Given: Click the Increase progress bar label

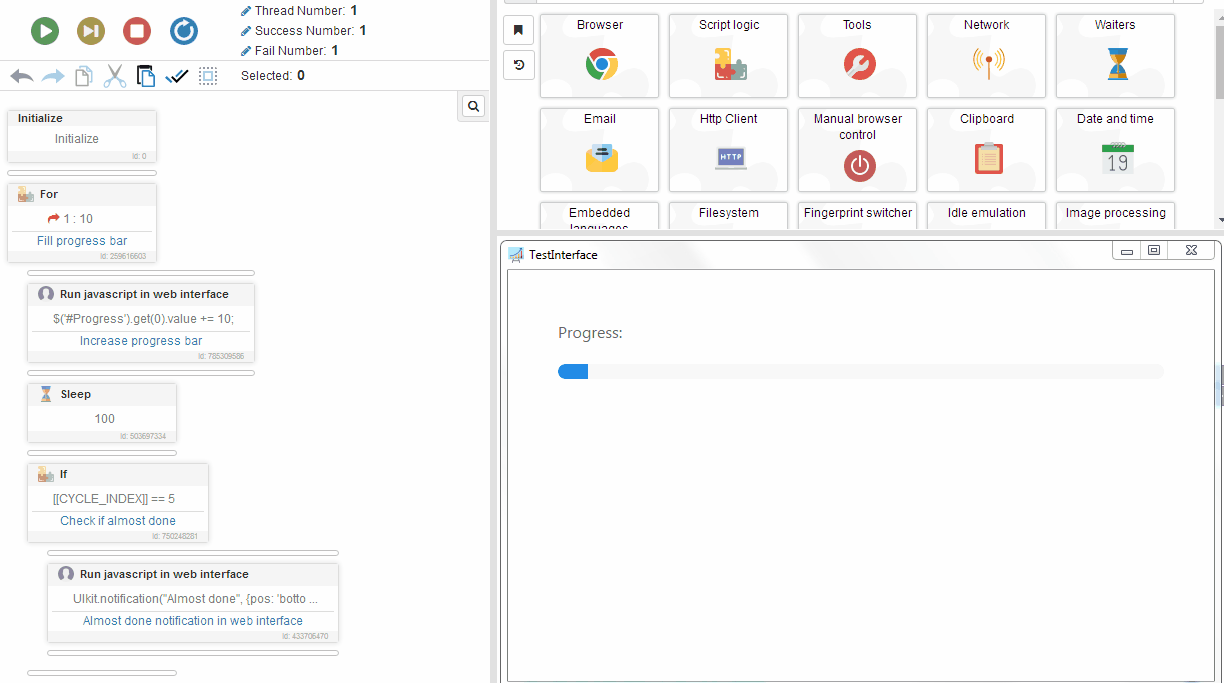Looking at the screenshot, I should click(x=141, y=341).
